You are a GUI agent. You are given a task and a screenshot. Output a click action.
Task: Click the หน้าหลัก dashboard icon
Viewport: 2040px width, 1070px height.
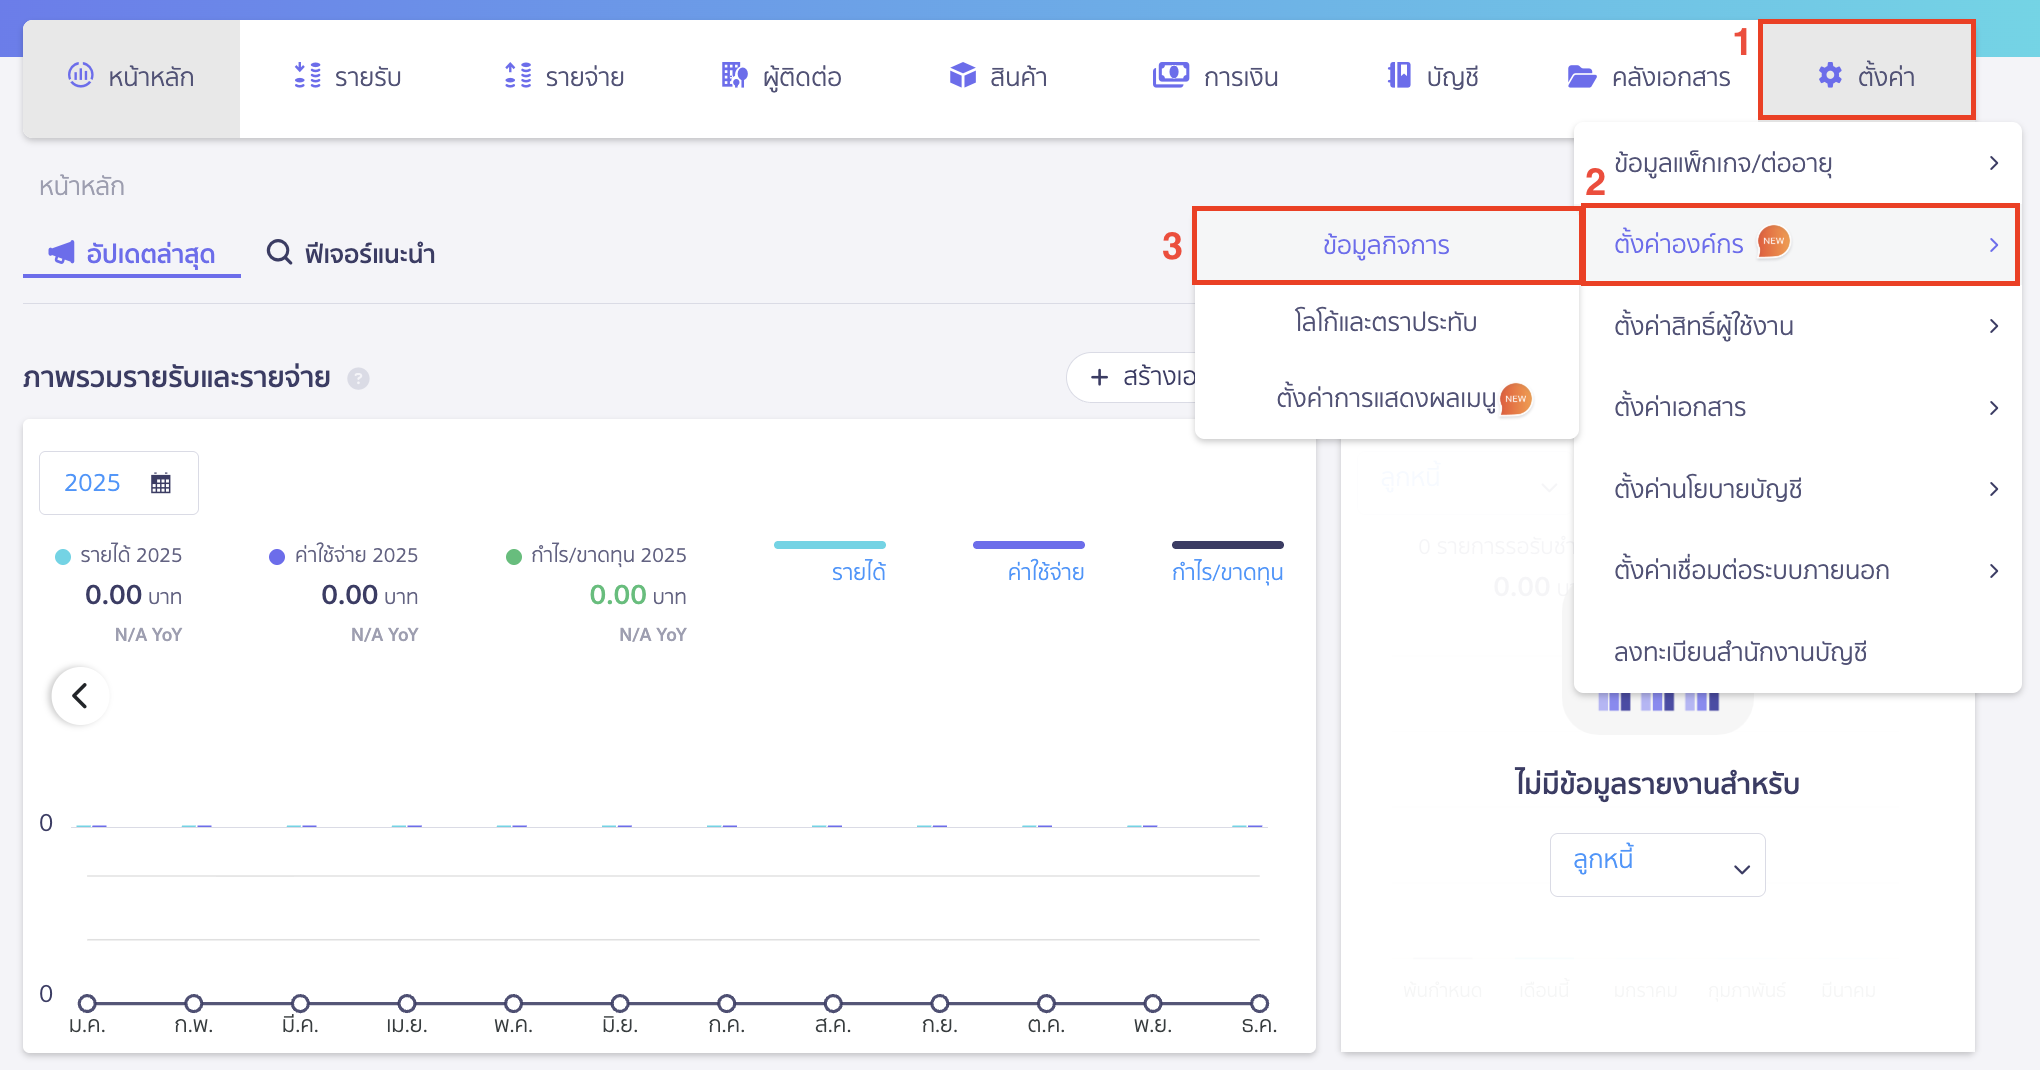tap(80, 76)
